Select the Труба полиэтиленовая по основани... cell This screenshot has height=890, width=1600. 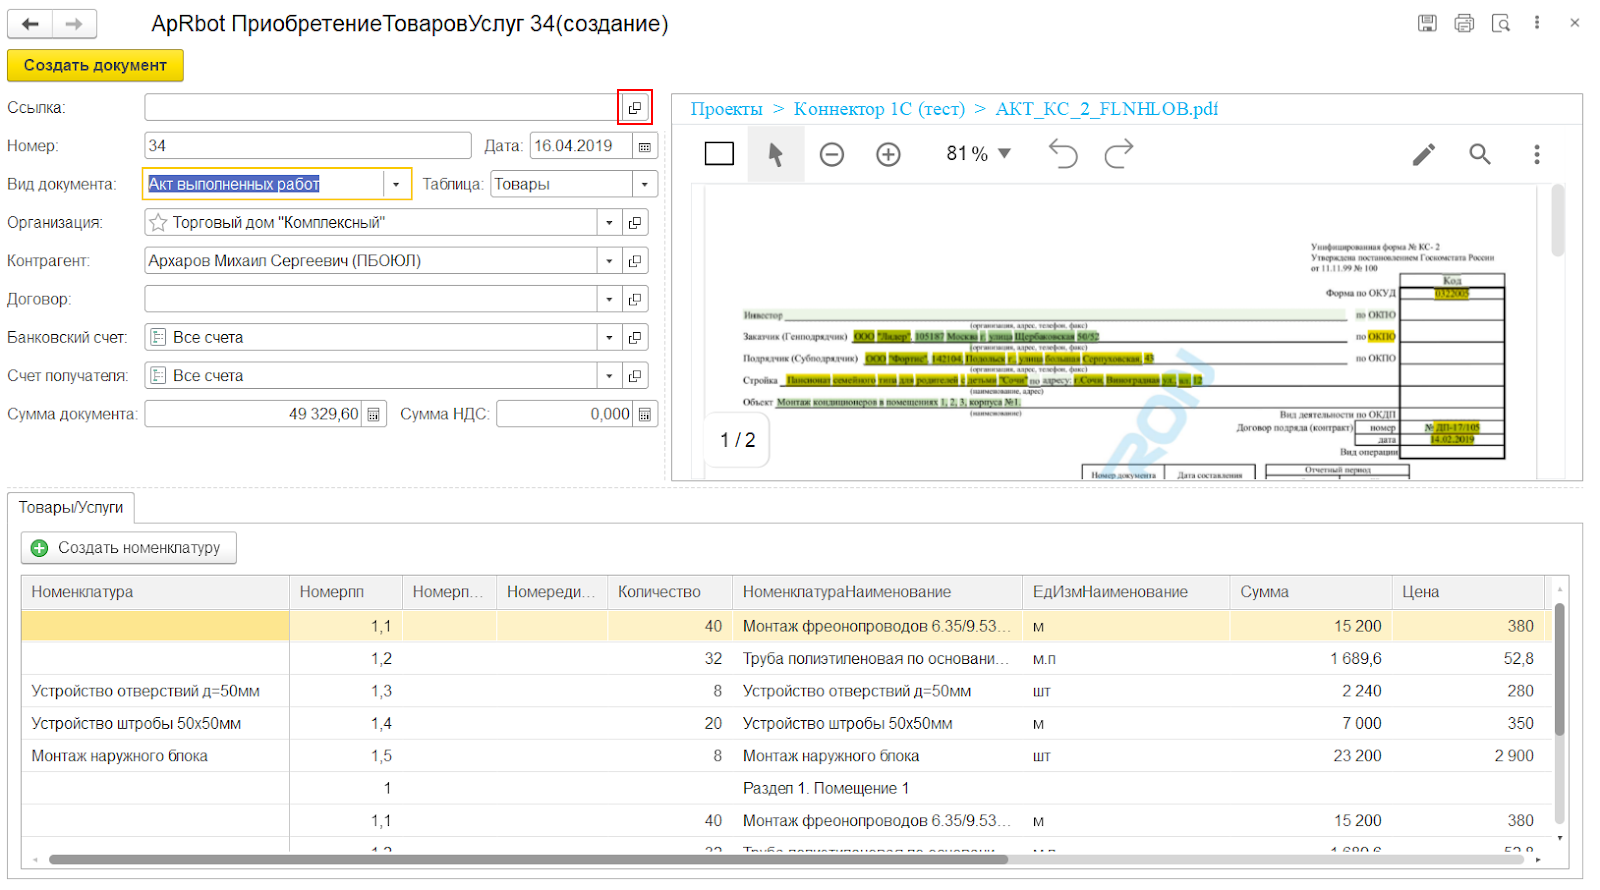(877, 659)
